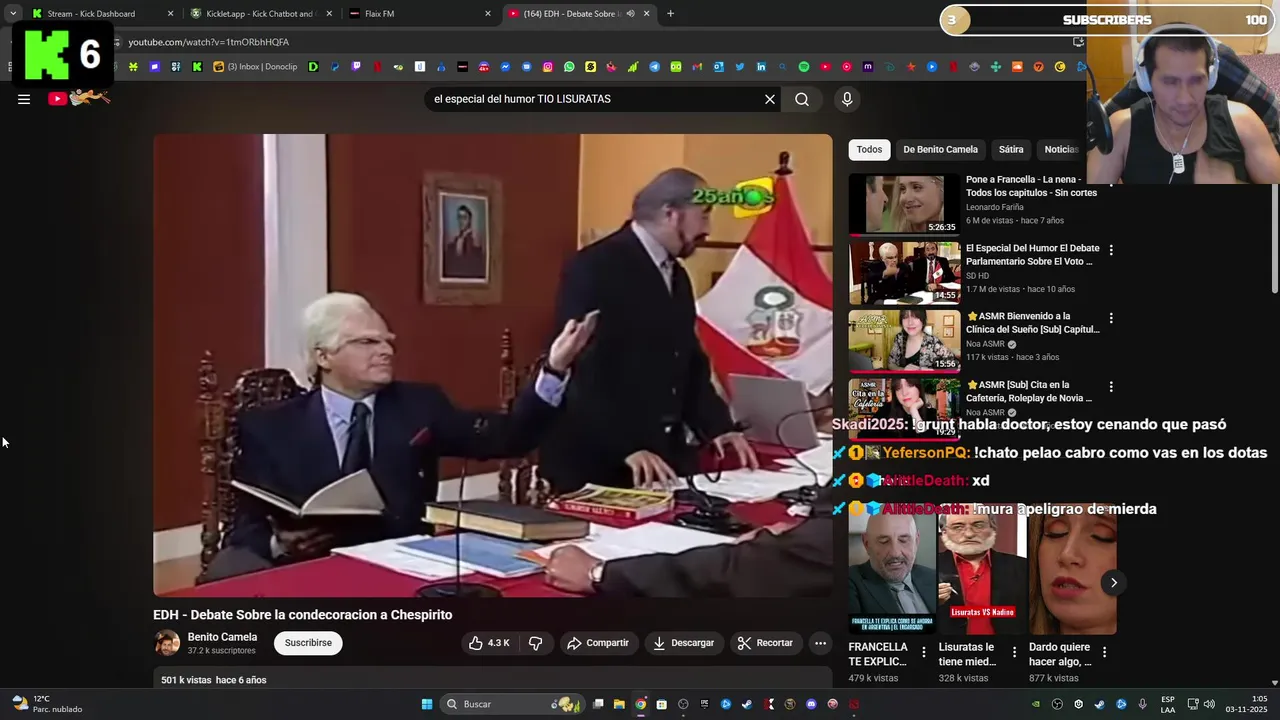Show next shorts with right arrow

click(1113, 583)
